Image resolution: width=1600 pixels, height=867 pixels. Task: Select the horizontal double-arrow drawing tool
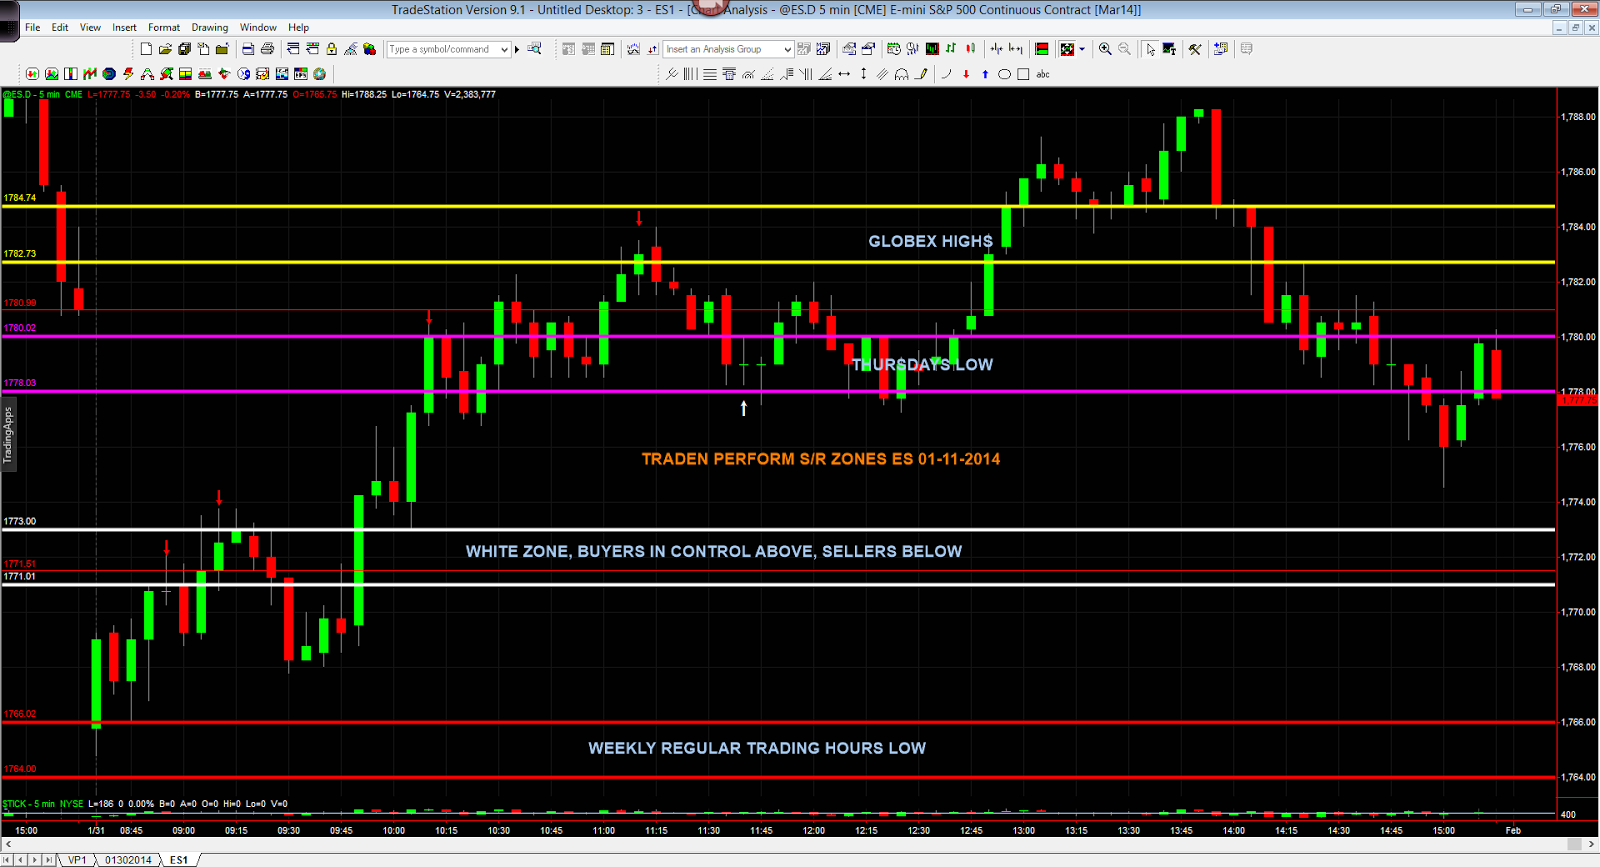coord(844,74)
